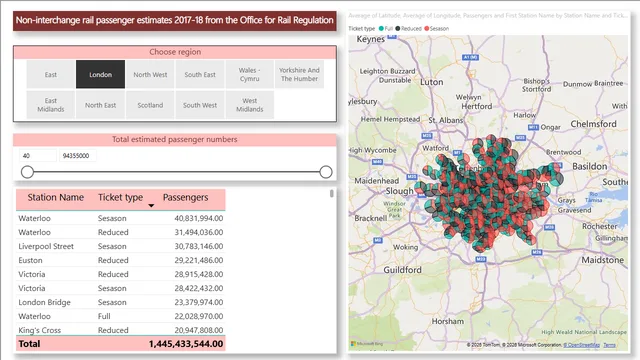This screenshot has width=640, height=360.
Task: Click the A1(M) road badge on map
Action: pyautogui.click(x=470, y=58)
